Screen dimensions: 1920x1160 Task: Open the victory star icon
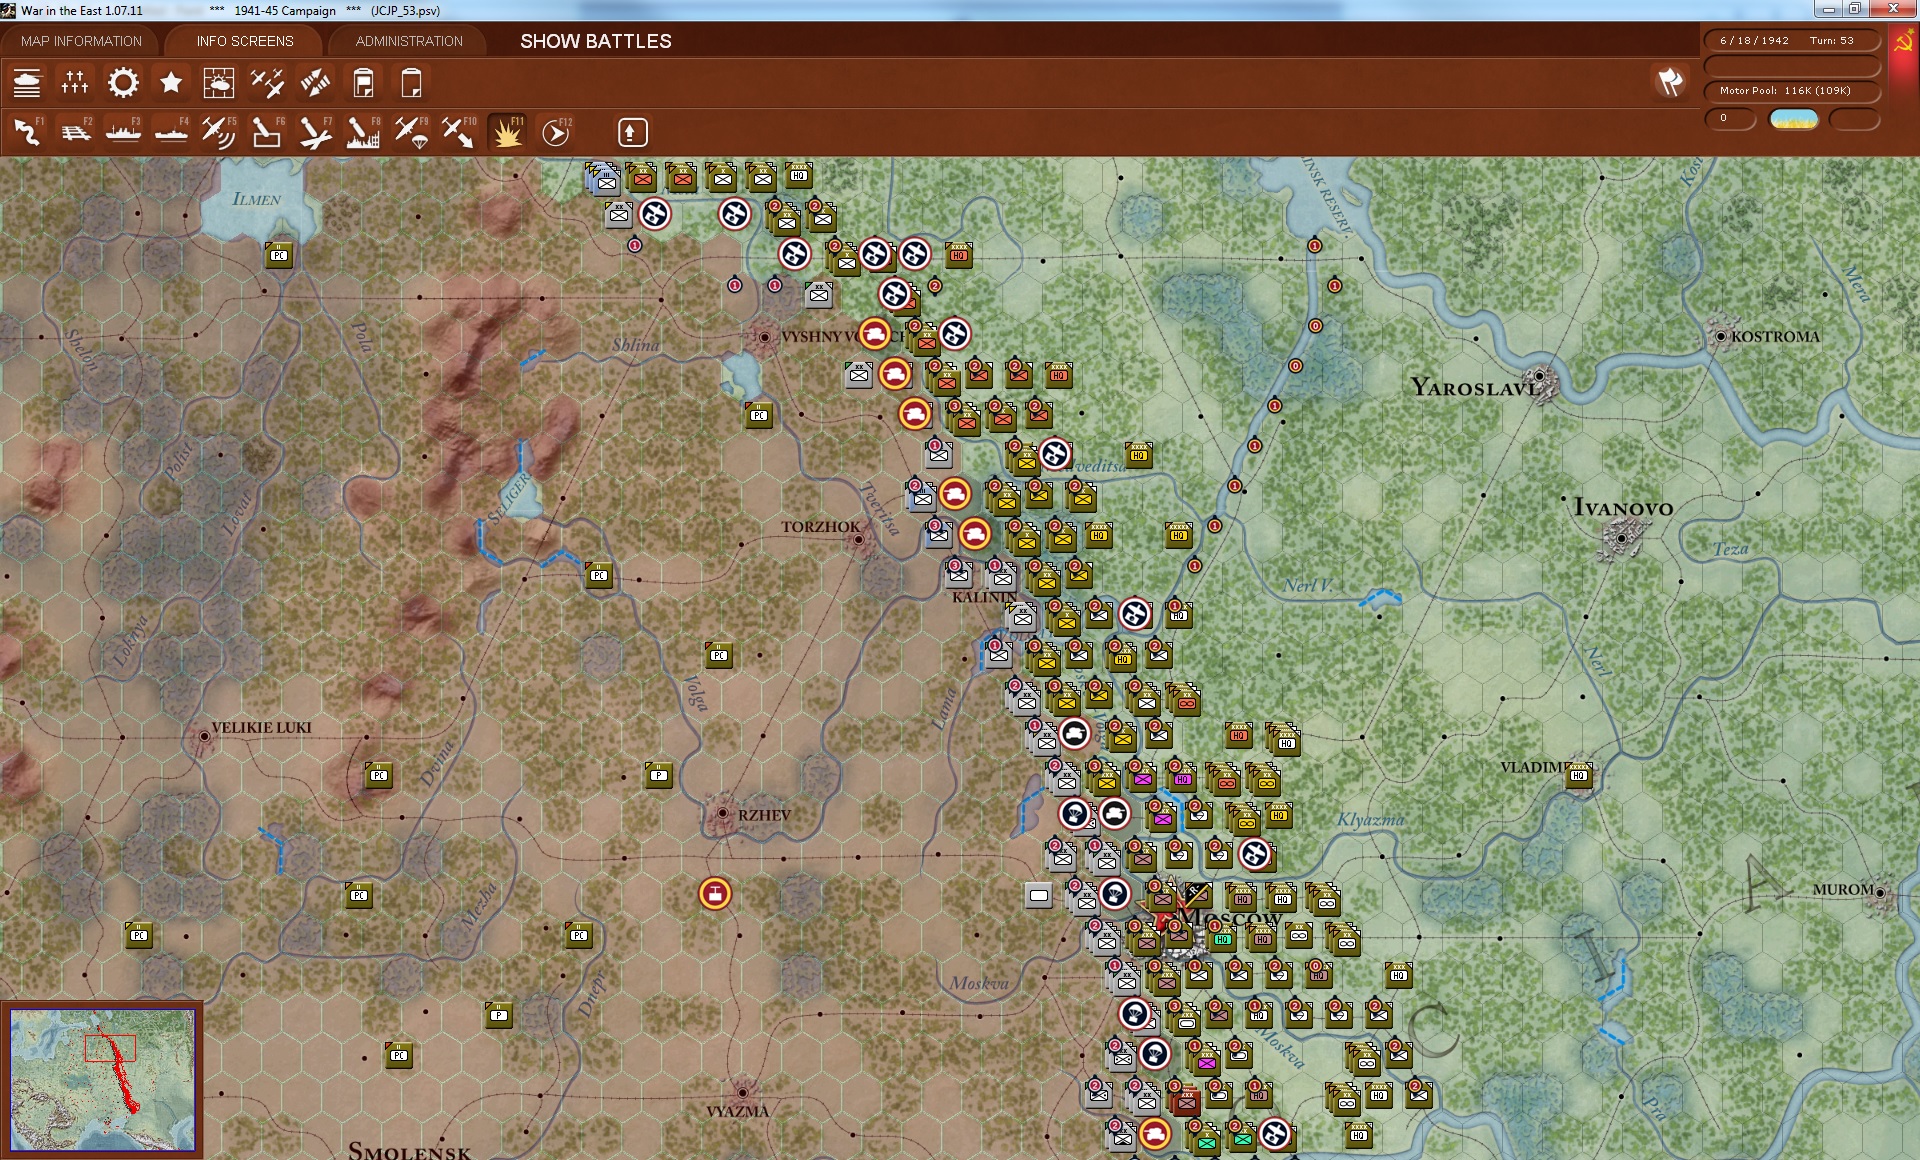click(x=171, y=83)
